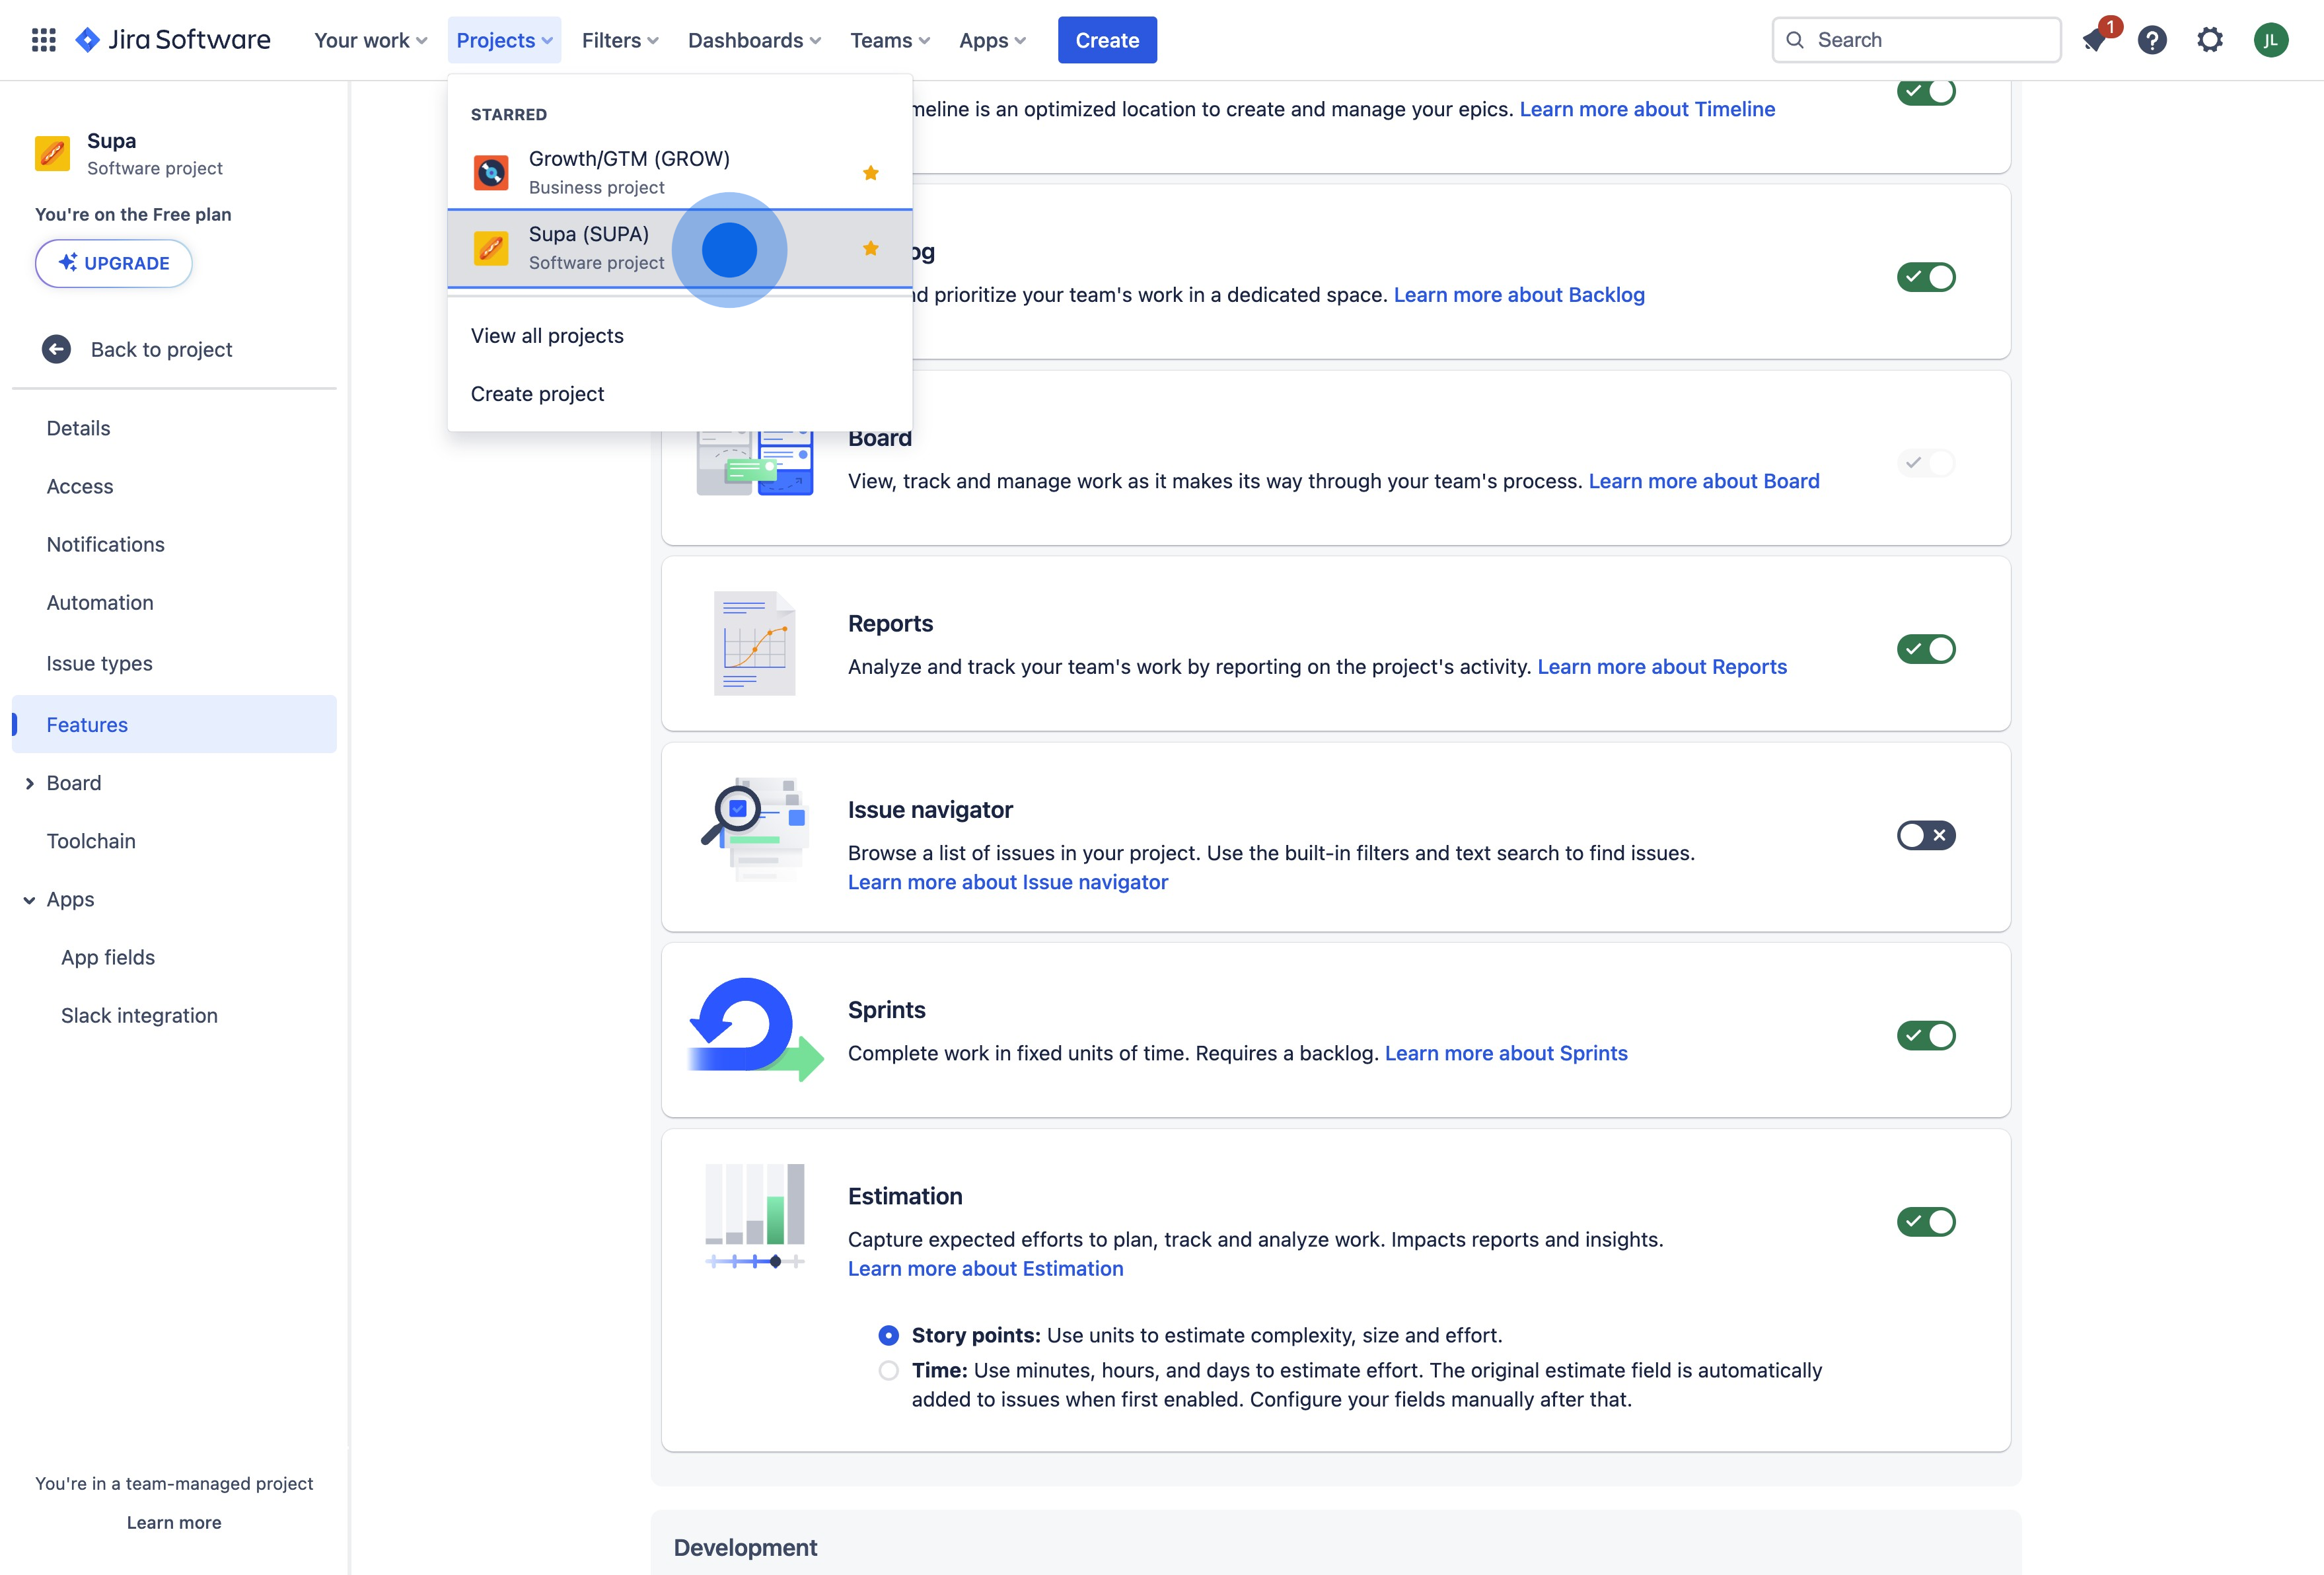Click the Create button
Image resolution: width=2324 pixels, height=1575 pixels.
coord(1107,40)
